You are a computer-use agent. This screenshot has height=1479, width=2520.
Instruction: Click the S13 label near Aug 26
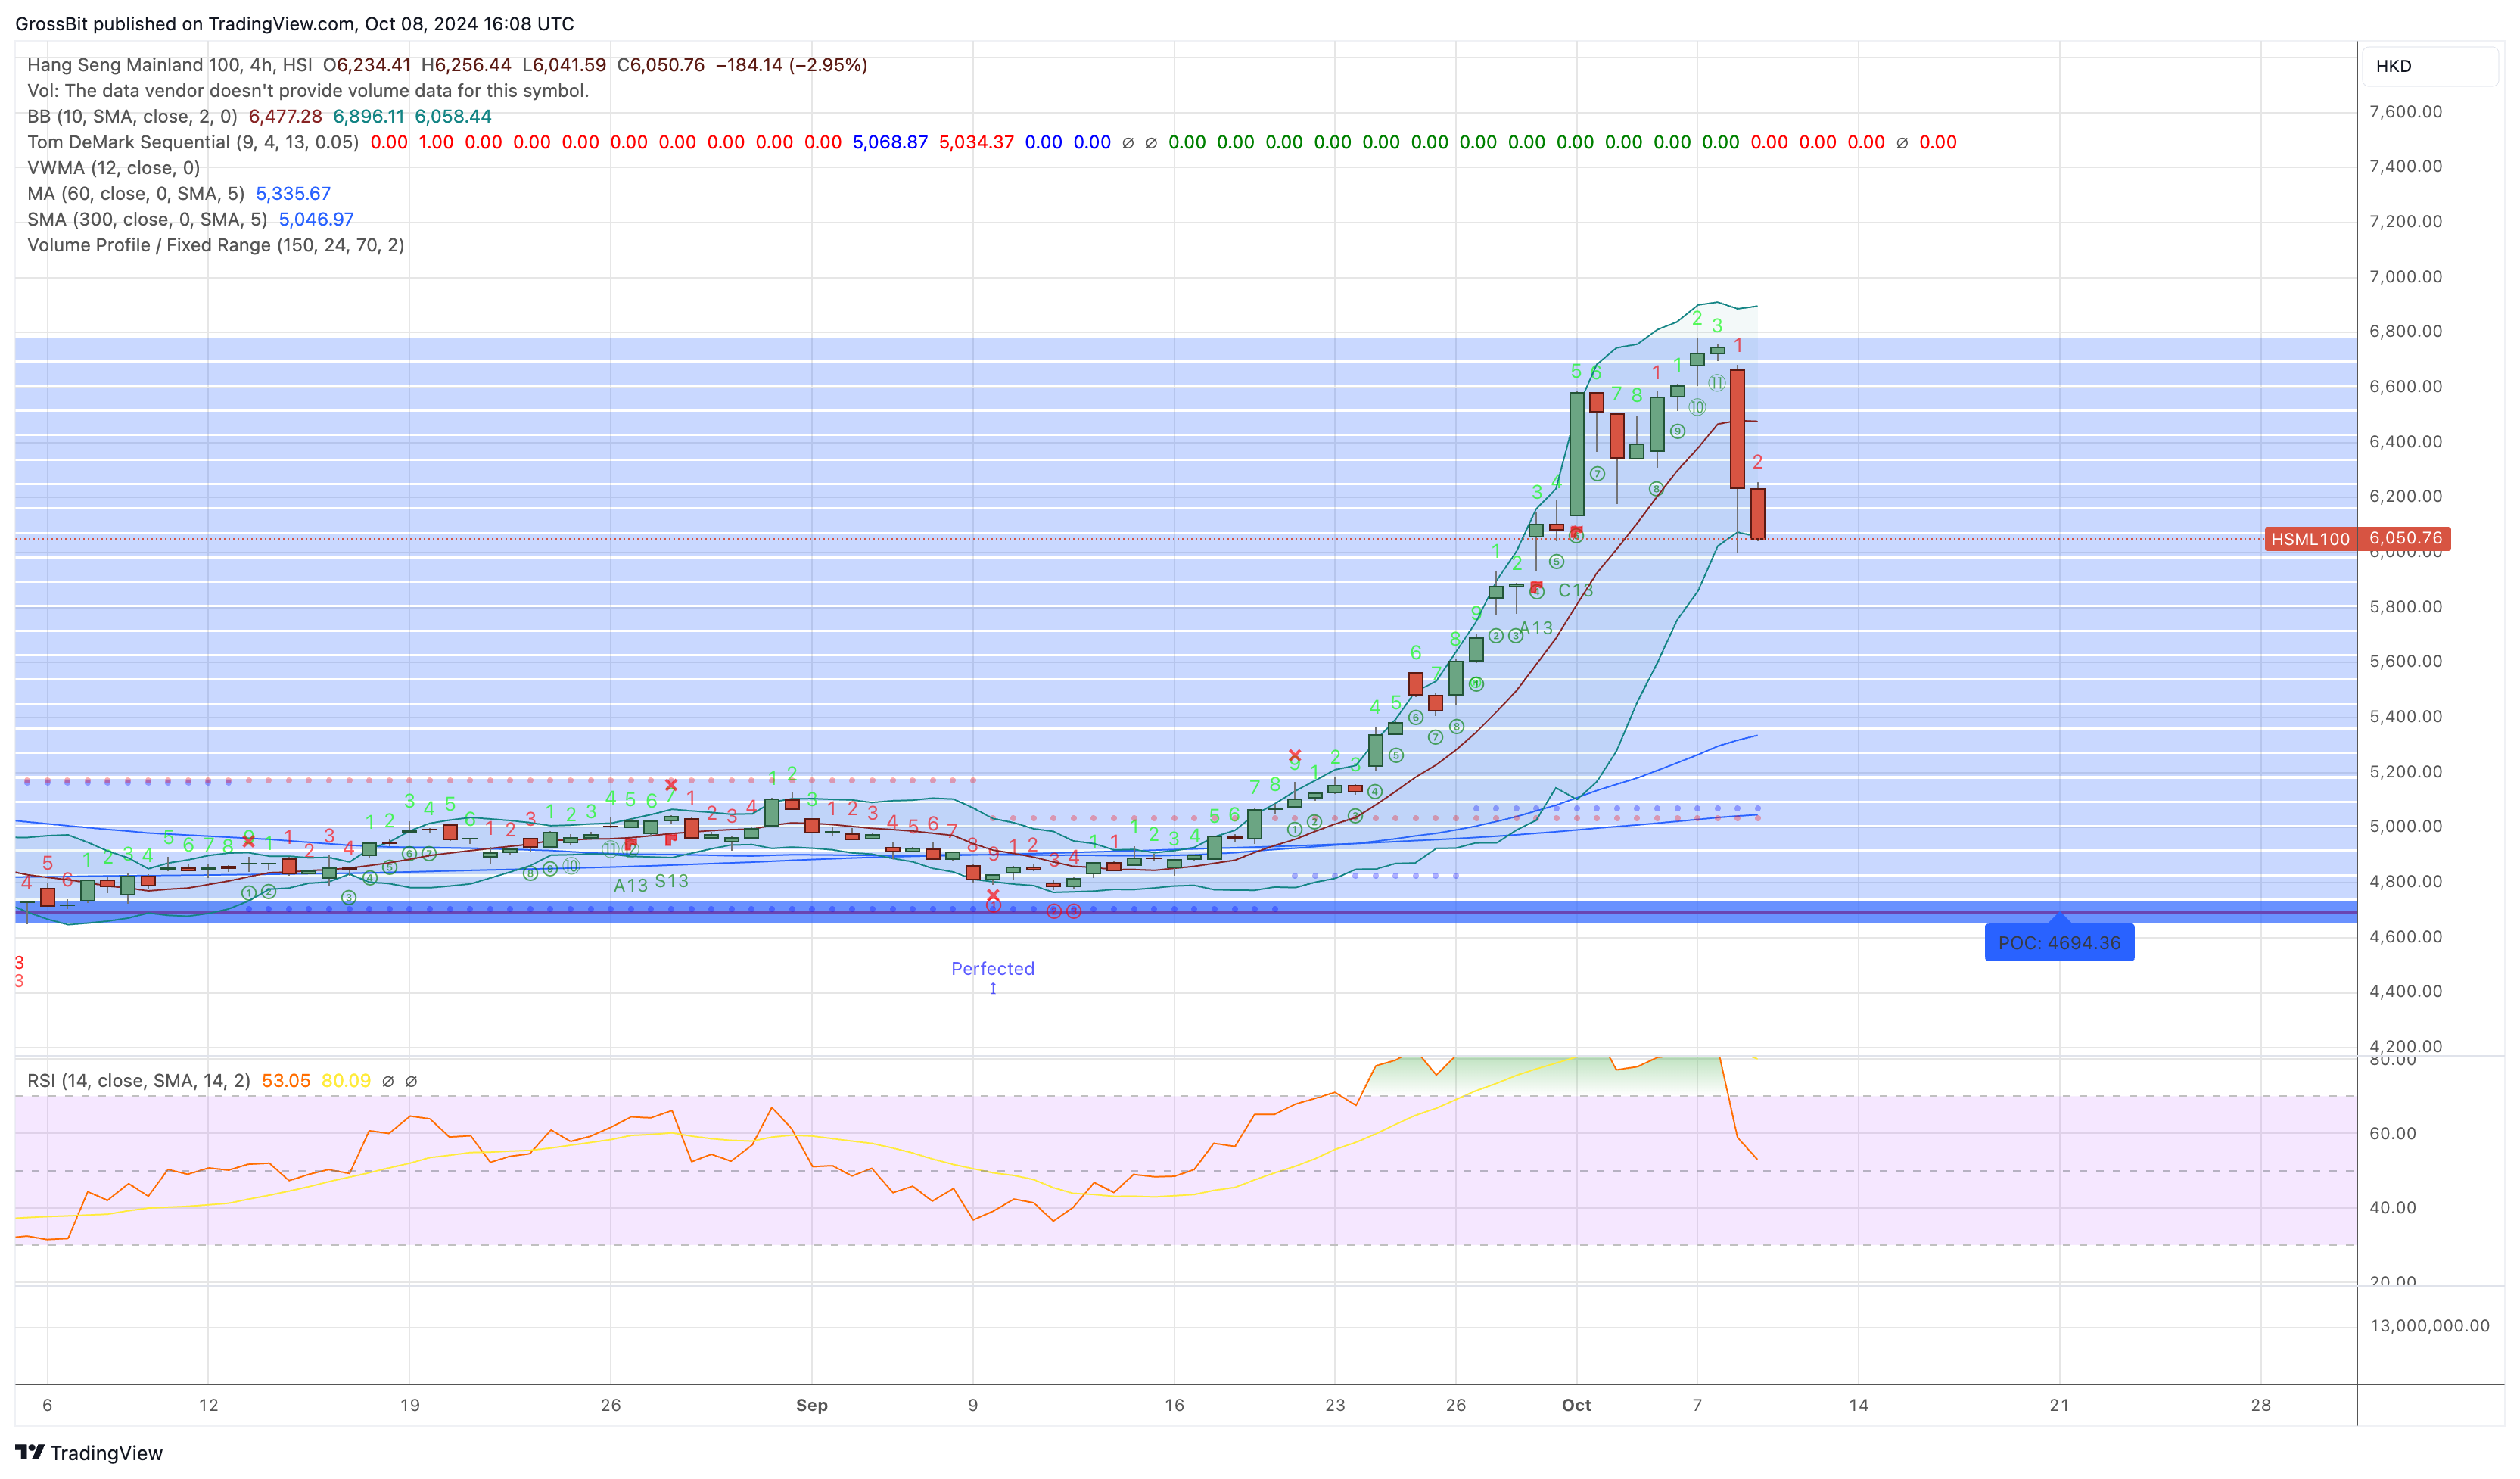tap(671, 881)
